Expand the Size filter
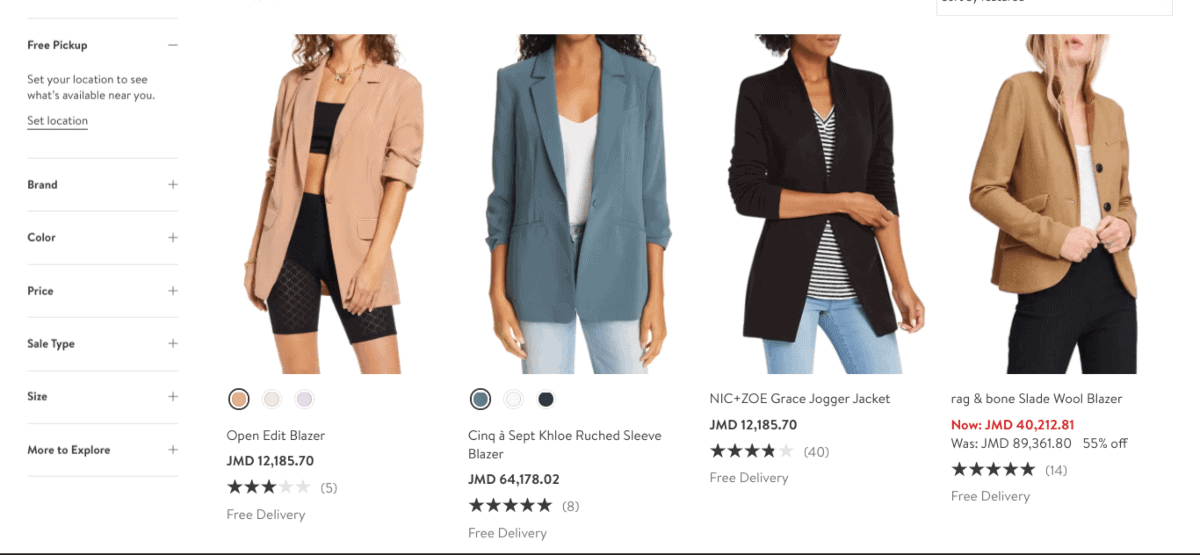This screenshot has width=1200, height=555. [173, 397]
